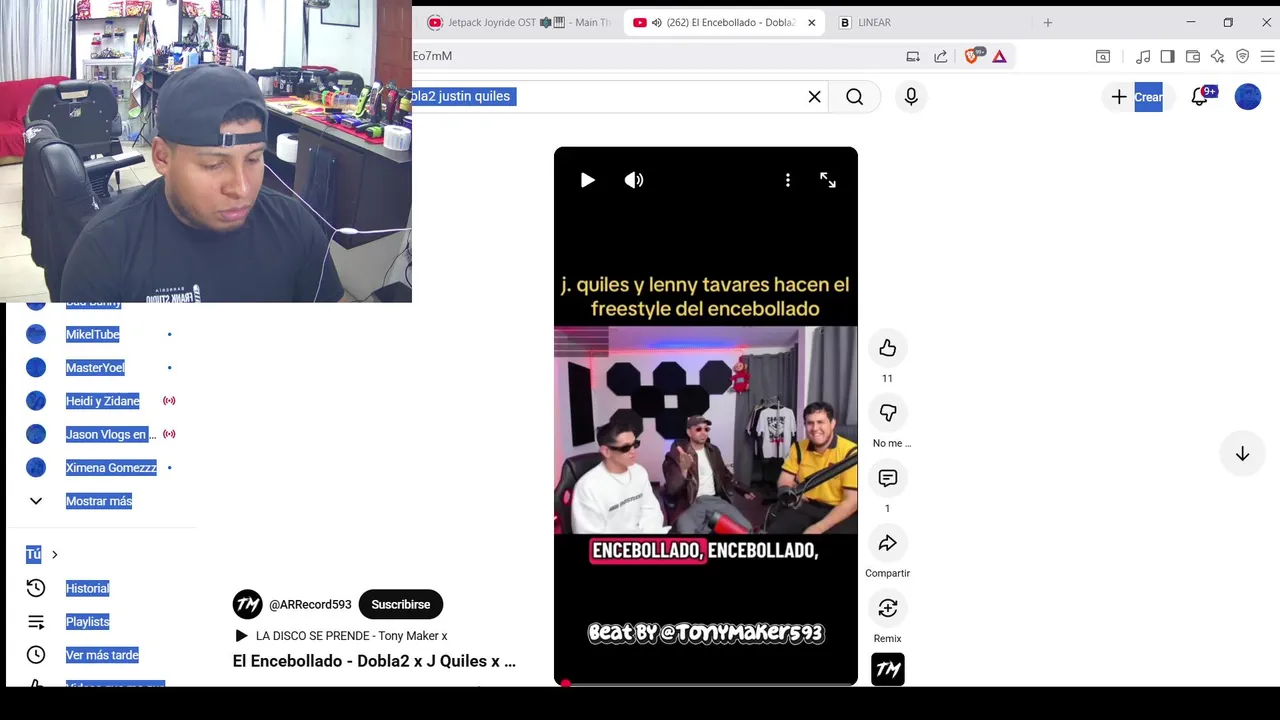The height and width of the screenshot is (720, 1280).
Task: Click the like count 11
Action: tap(887, 378)
